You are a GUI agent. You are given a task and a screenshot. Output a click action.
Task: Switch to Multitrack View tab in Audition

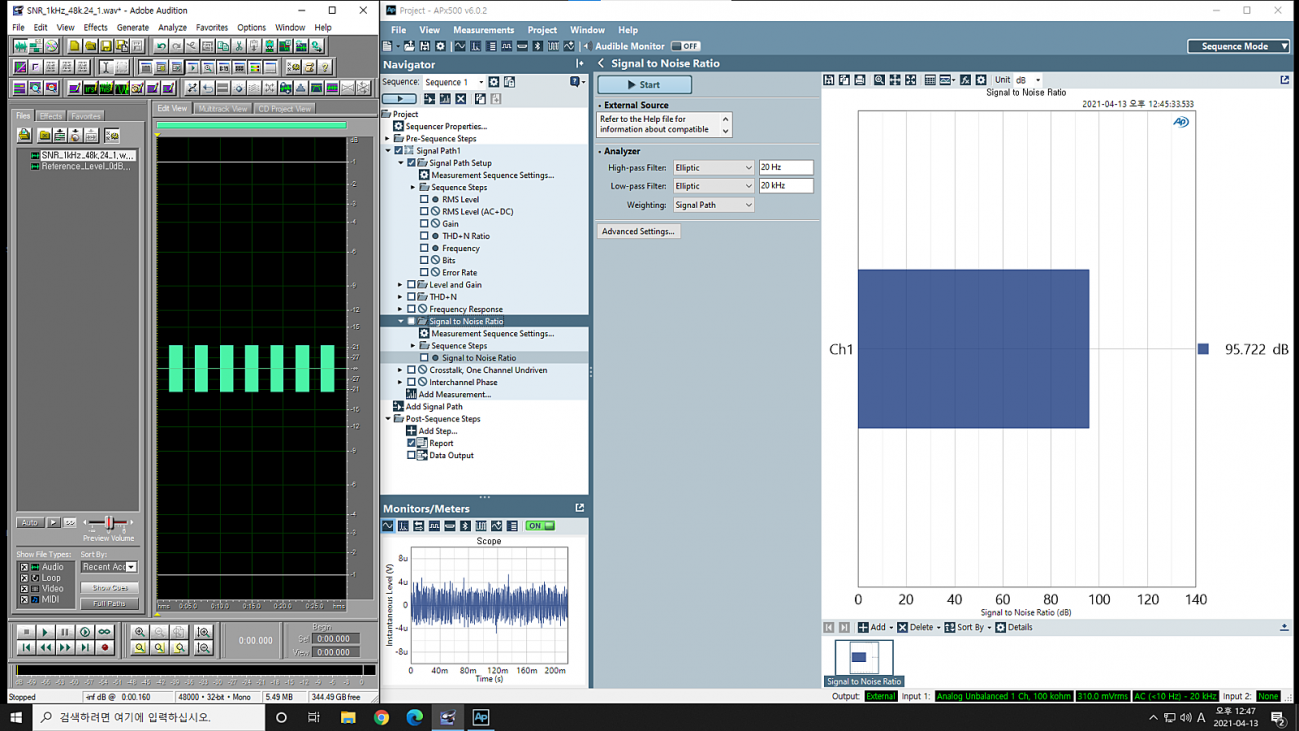(x=222, y=108)
